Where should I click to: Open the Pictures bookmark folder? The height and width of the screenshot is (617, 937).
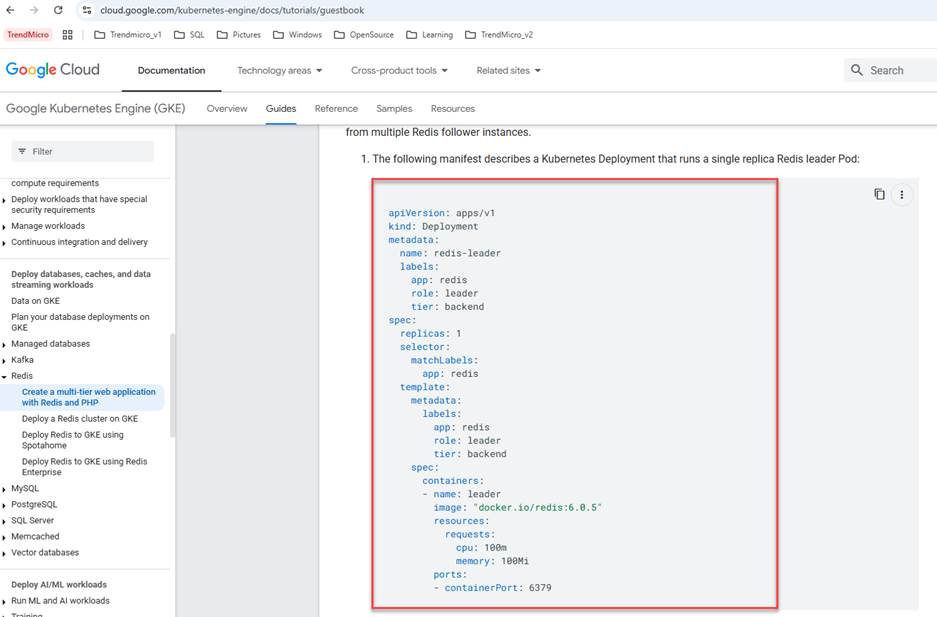point(239,35)
